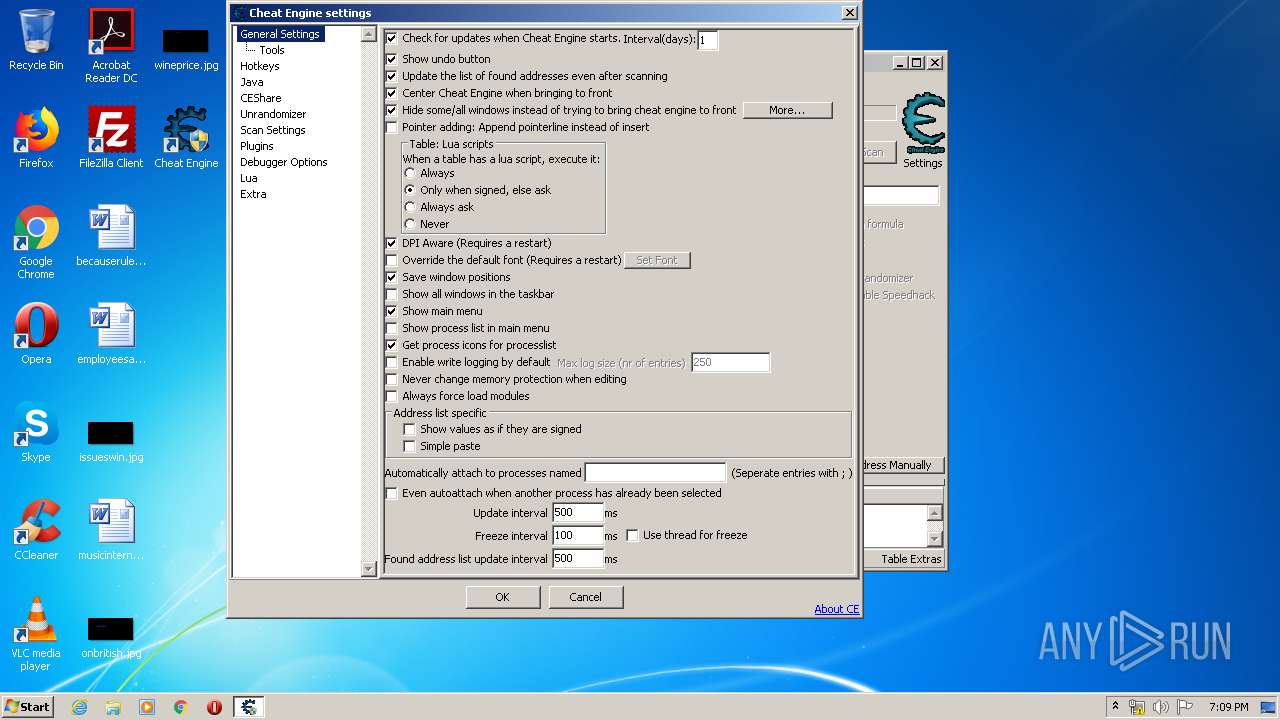Click the Found address list update interval field
The width and height of the screenshot is (1280, 720).
(577, 559)
